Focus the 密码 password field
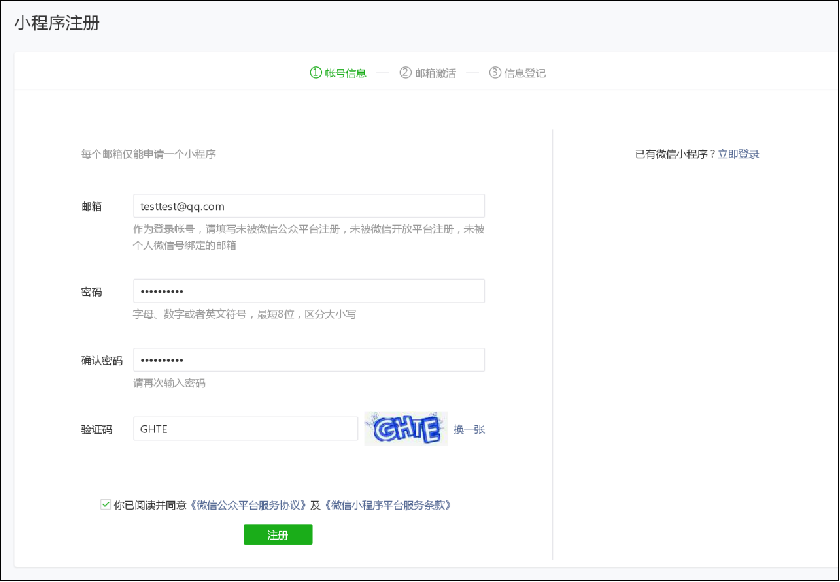Screen dimensions: 840x582 coord(309,291)
